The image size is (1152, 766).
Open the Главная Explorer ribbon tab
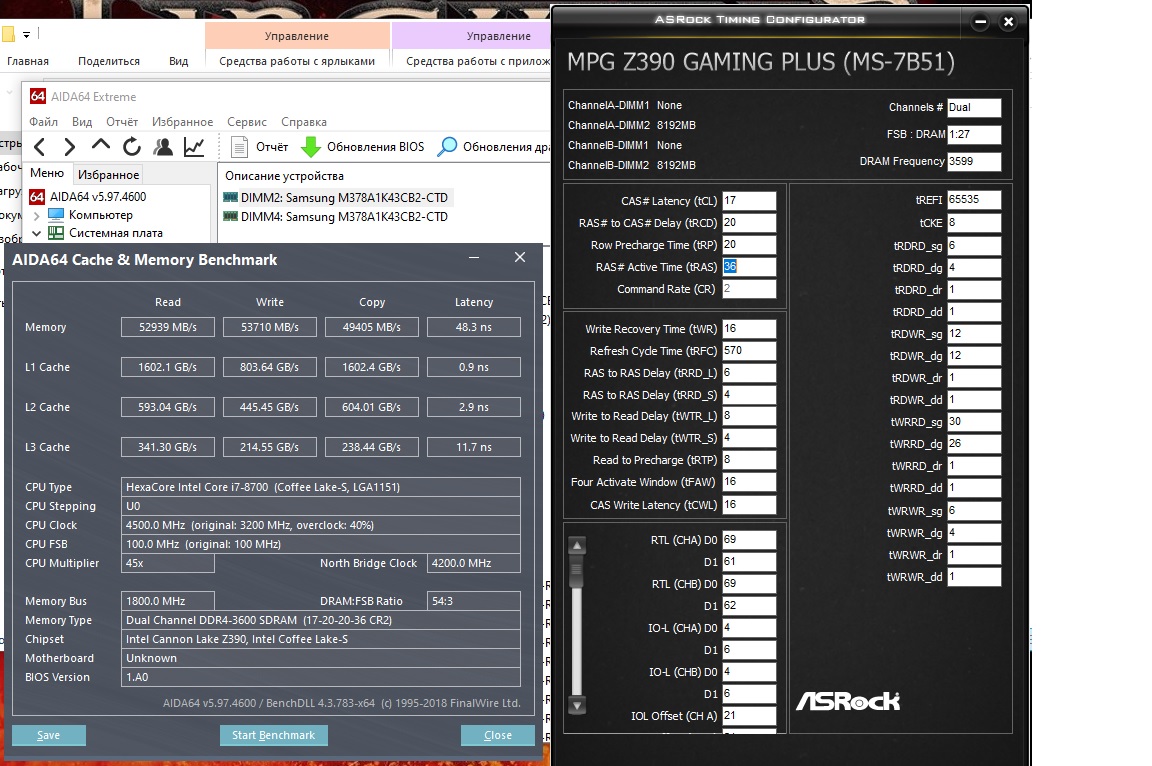(x=28, y=61)
